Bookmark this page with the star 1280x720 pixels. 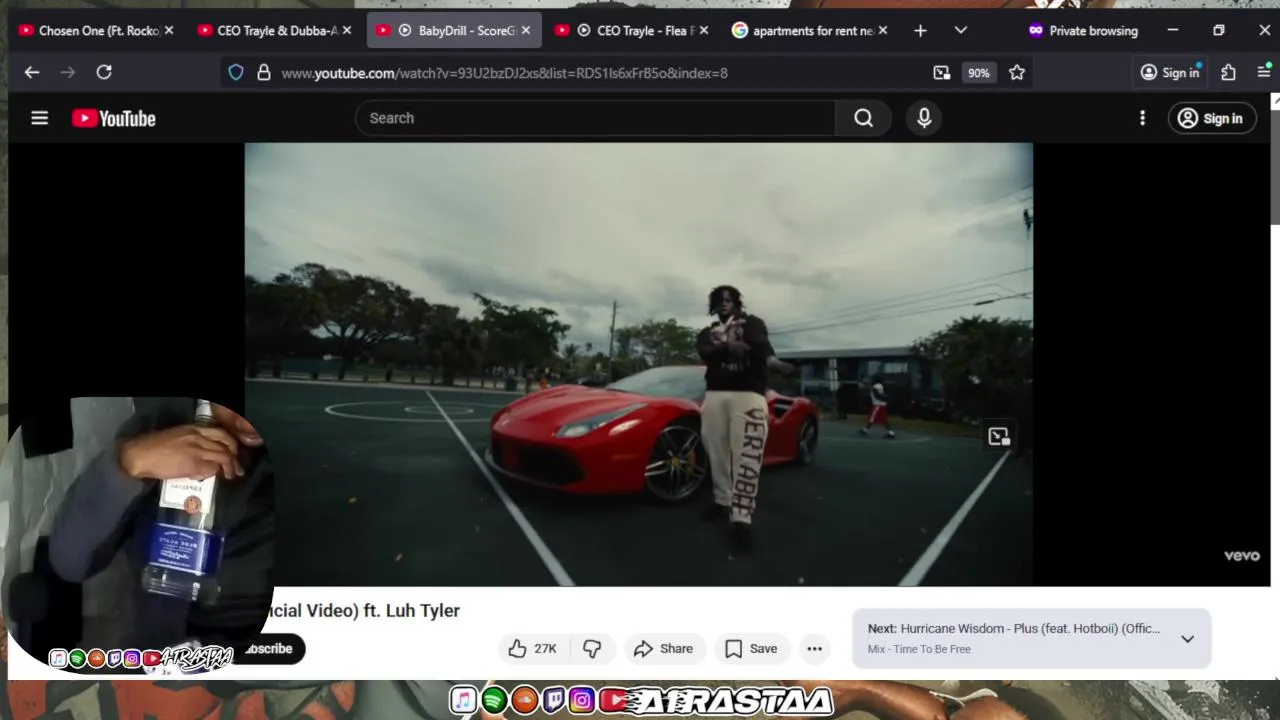pyautogui.click(x=1017, y=72)
